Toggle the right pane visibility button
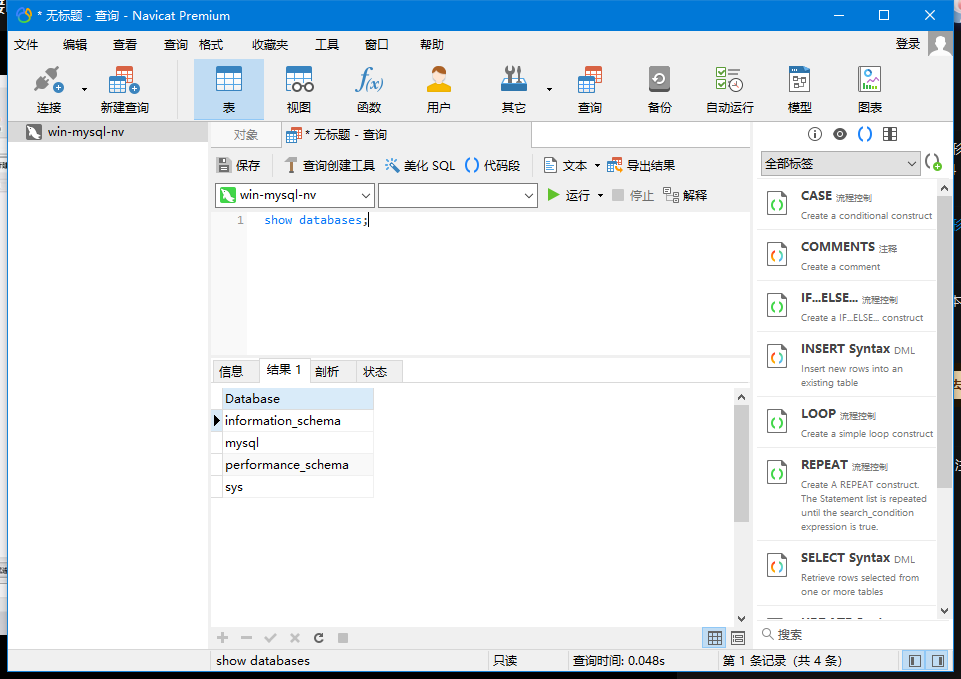This screenshot has height=679, width=961. [938, 661]
